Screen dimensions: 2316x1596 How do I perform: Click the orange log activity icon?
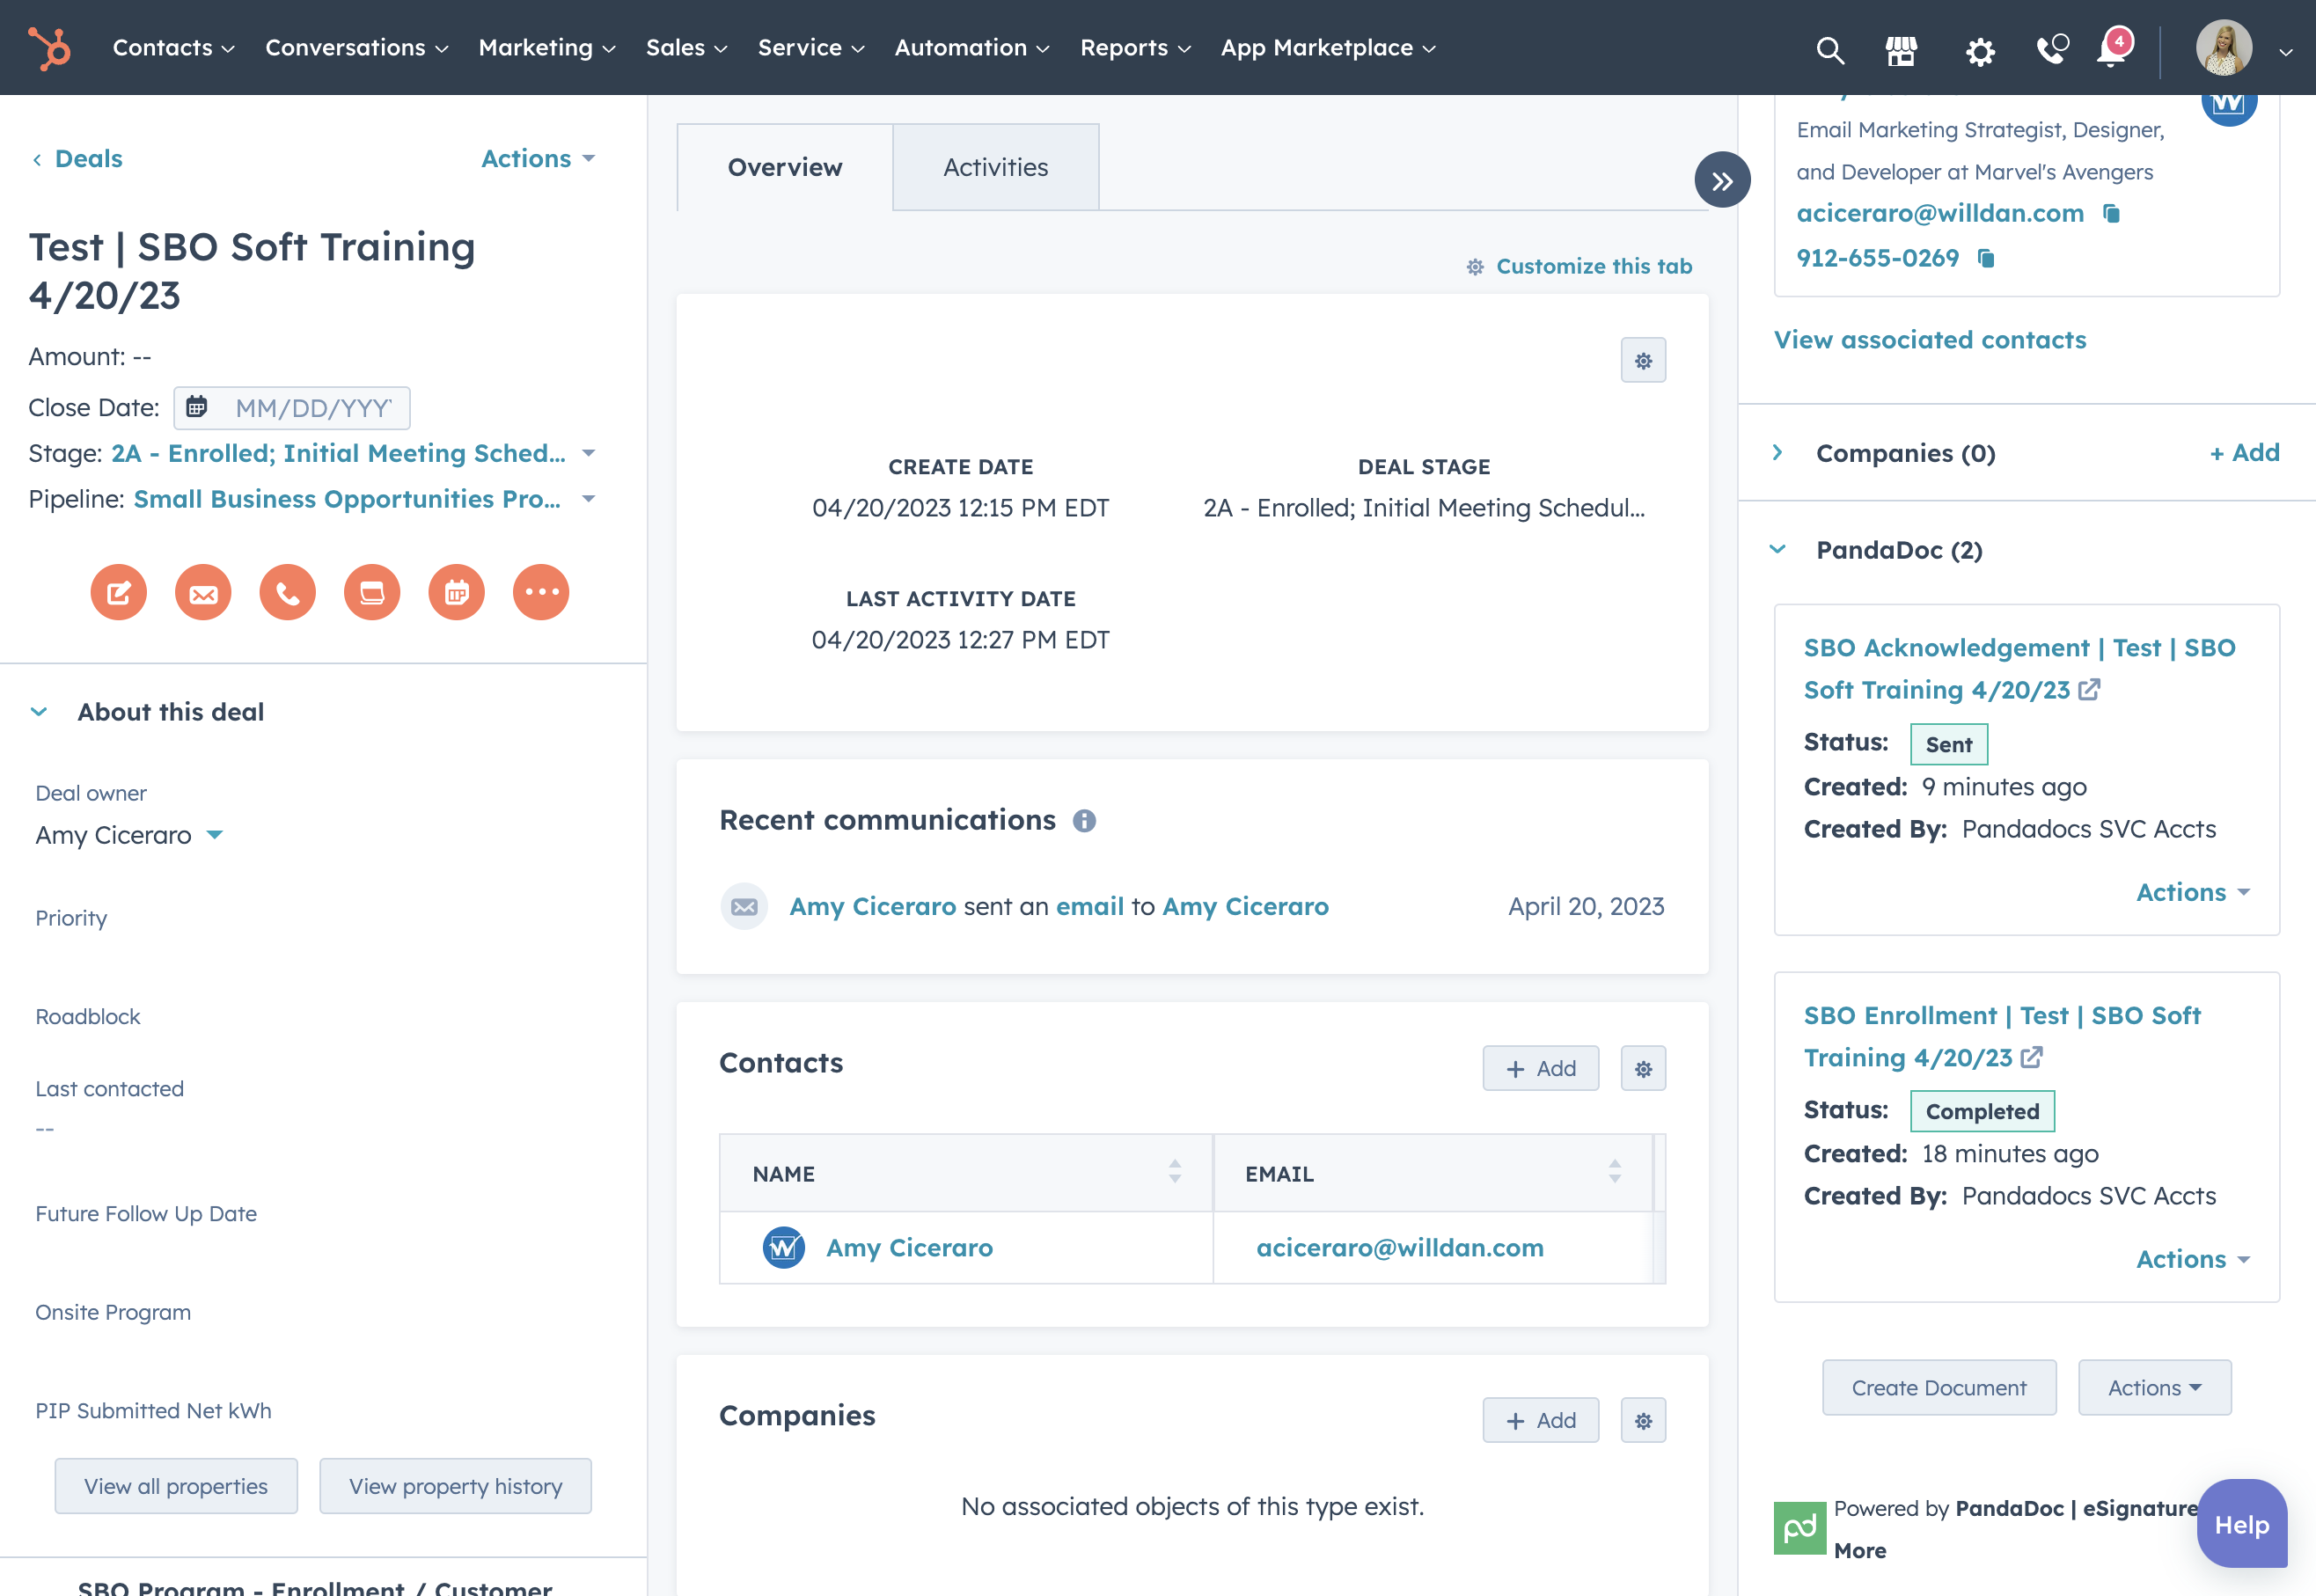point(372,593)
